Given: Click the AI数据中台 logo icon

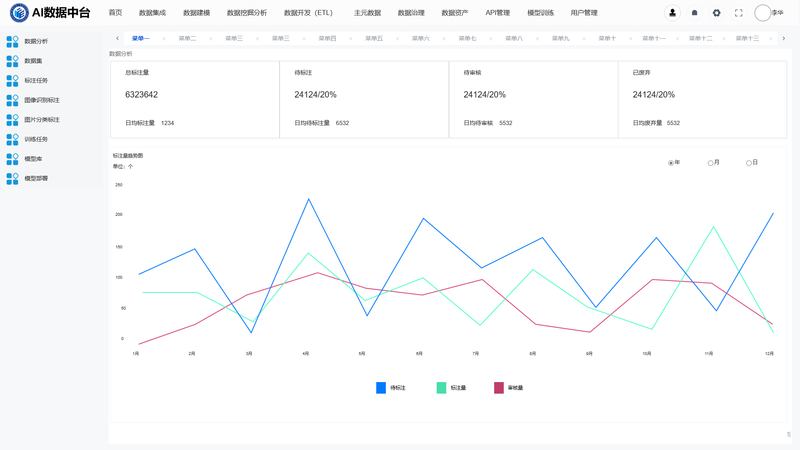Looking at the screenshot, I should (x=19, y=13).
